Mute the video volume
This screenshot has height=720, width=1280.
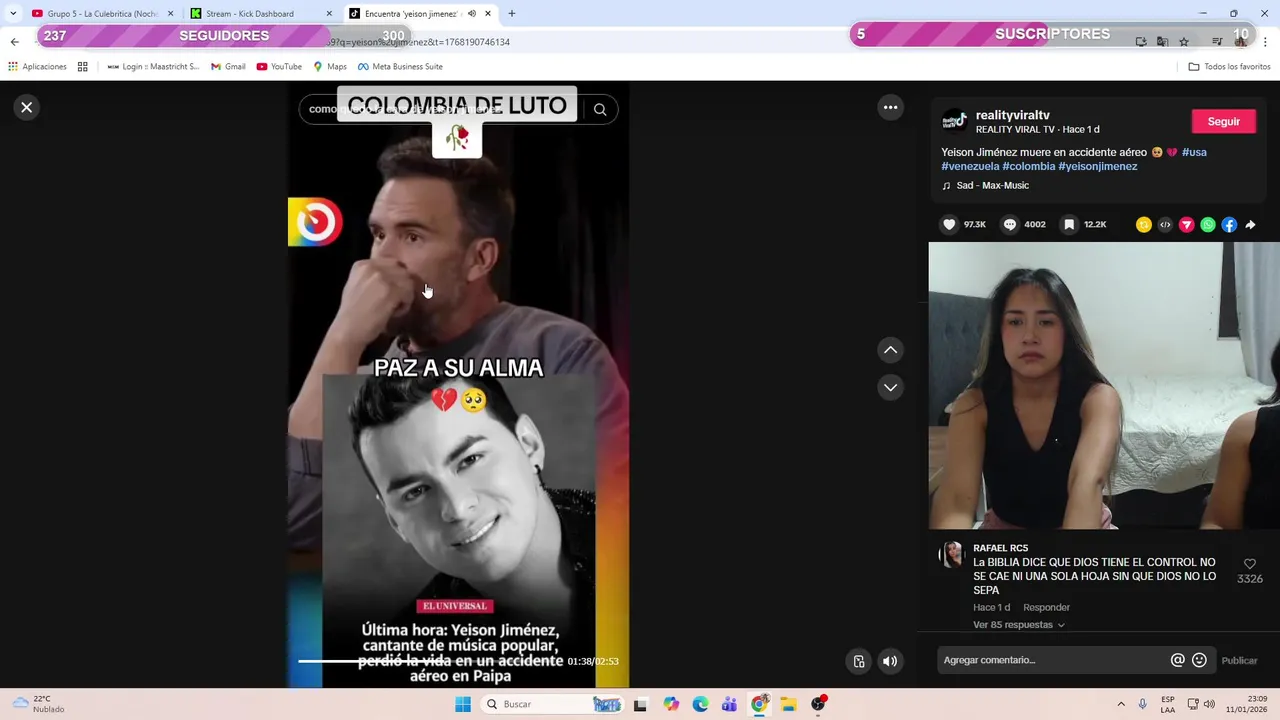tap(890, 661)
